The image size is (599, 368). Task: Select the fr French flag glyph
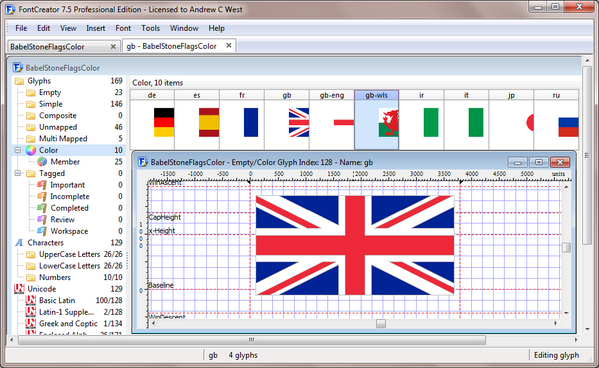click(x=242, y=120)
